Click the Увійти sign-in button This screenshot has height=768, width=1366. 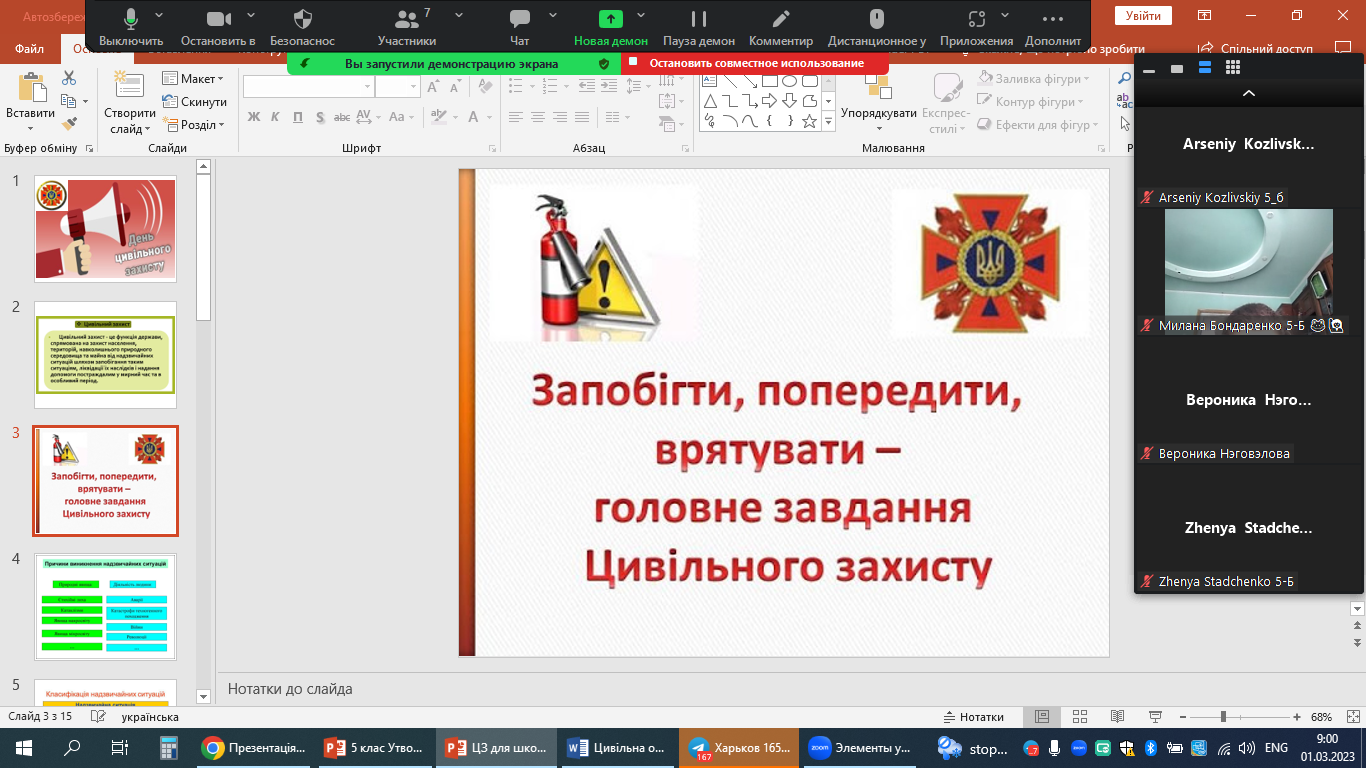click(x=1144, y=16)
